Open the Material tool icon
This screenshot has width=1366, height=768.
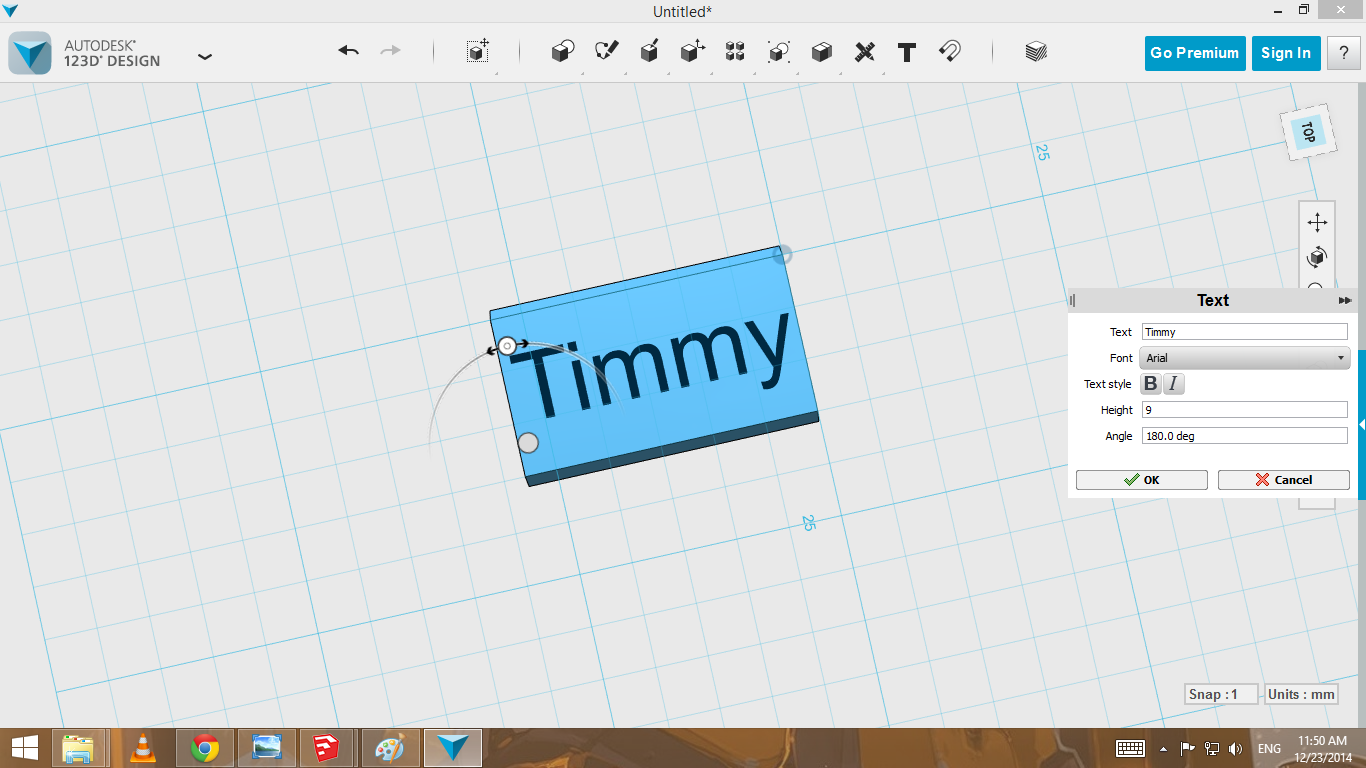[x=1036, y=52]
